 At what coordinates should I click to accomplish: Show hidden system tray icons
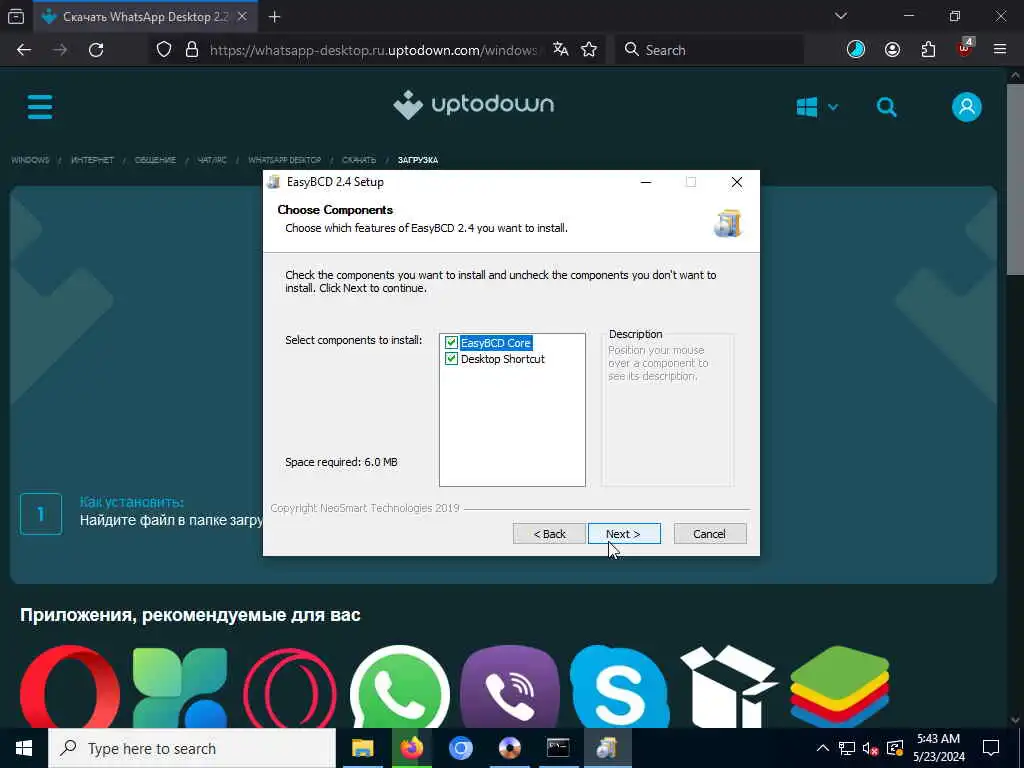pos(823,748)
